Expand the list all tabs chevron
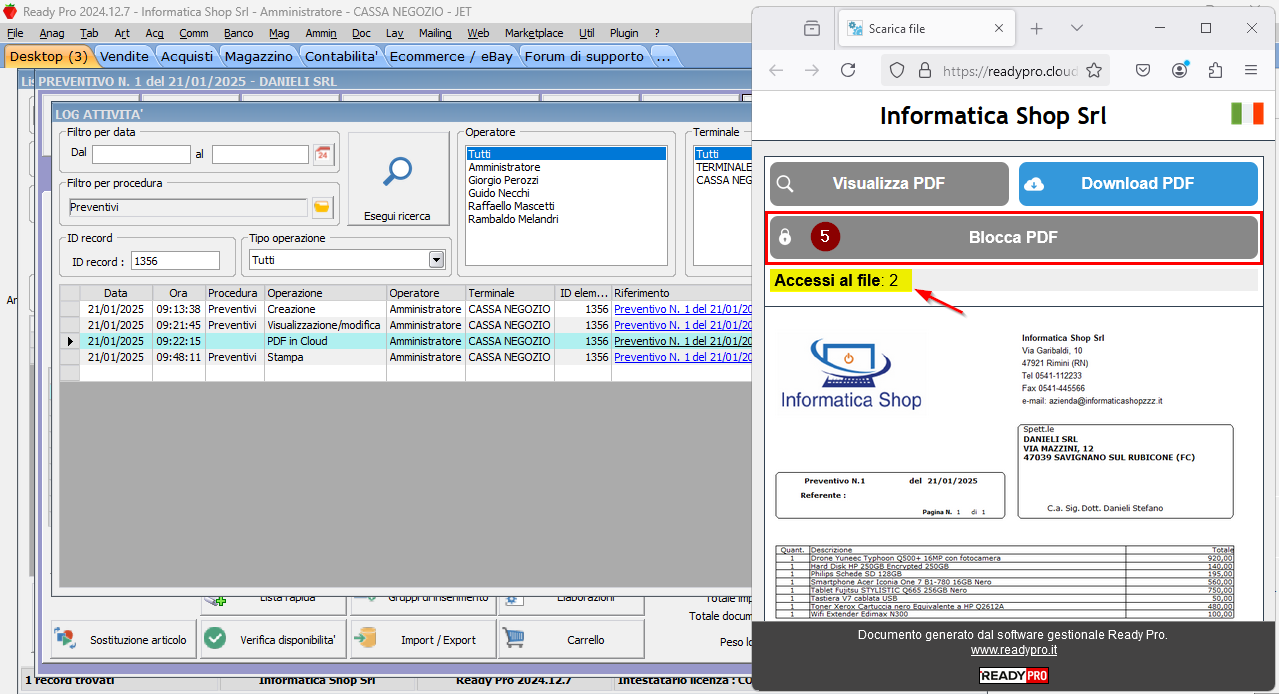This screenshot has width=1279, height=694. click(x=1076, y=28)
